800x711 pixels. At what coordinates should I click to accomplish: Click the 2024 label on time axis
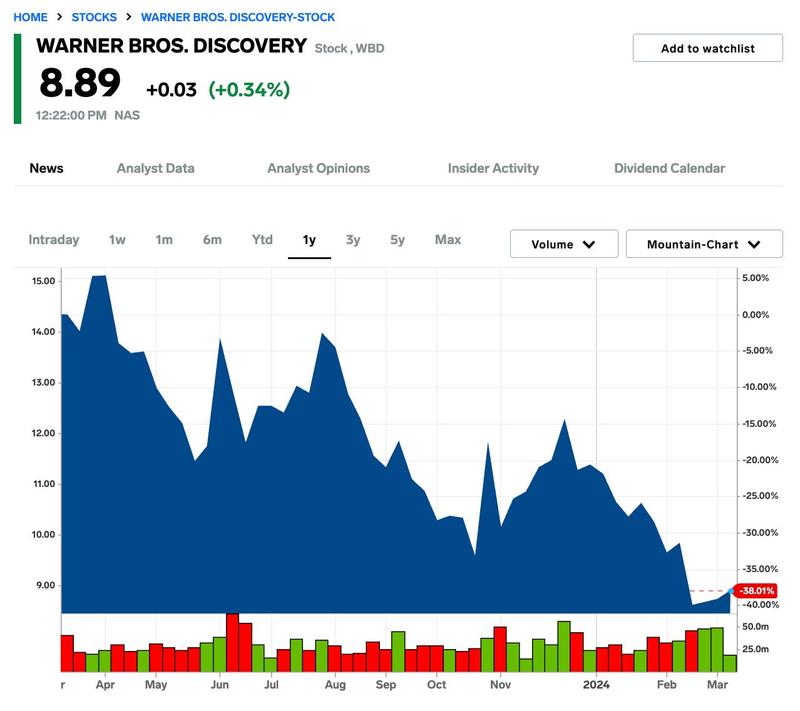pos(596,685)
